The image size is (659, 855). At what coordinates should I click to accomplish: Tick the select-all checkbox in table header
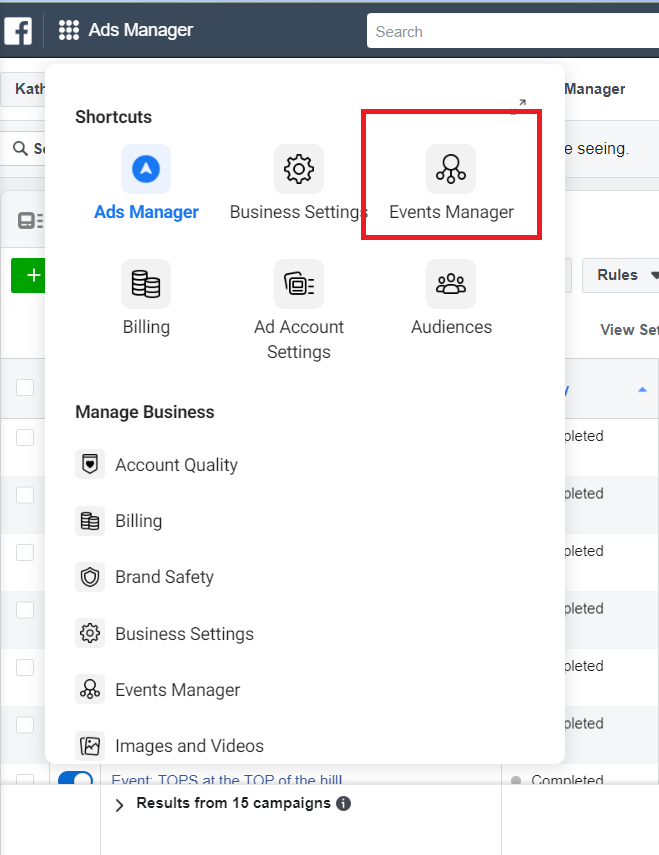coord(25,388)
